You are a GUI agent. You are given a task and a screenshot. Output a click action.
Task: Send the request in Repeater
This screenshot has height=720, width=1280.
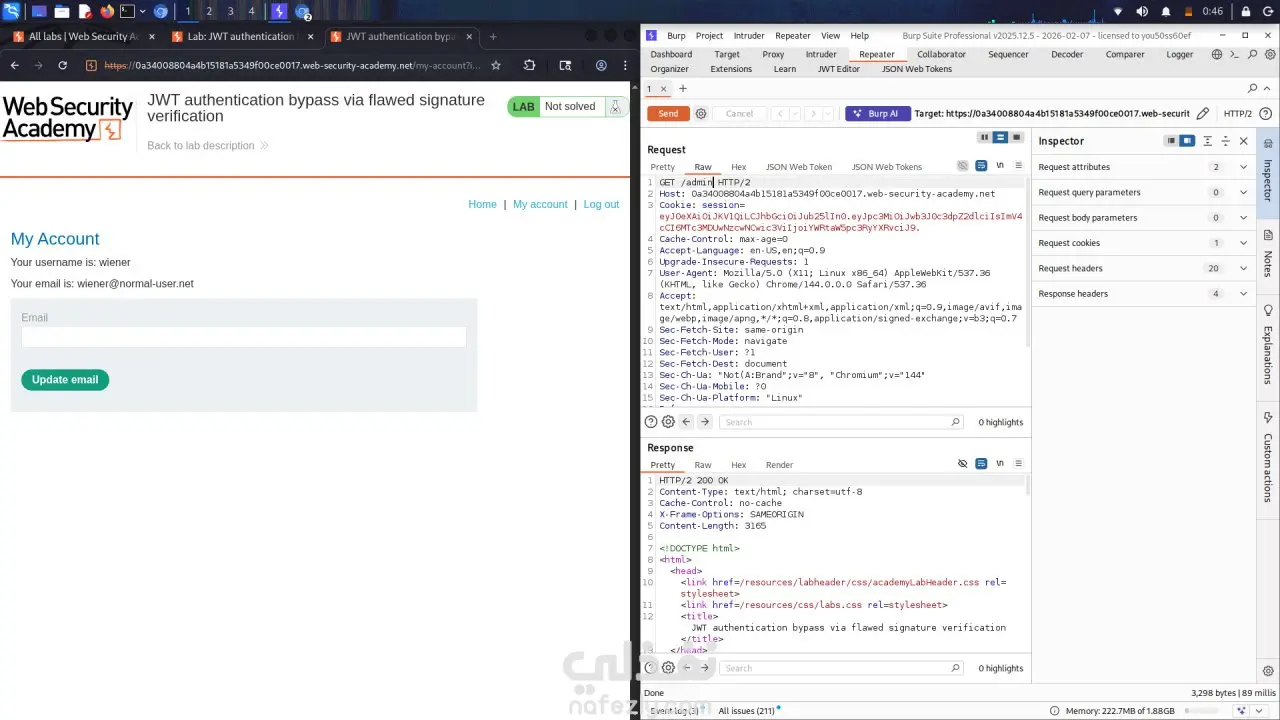click(668, 114)
